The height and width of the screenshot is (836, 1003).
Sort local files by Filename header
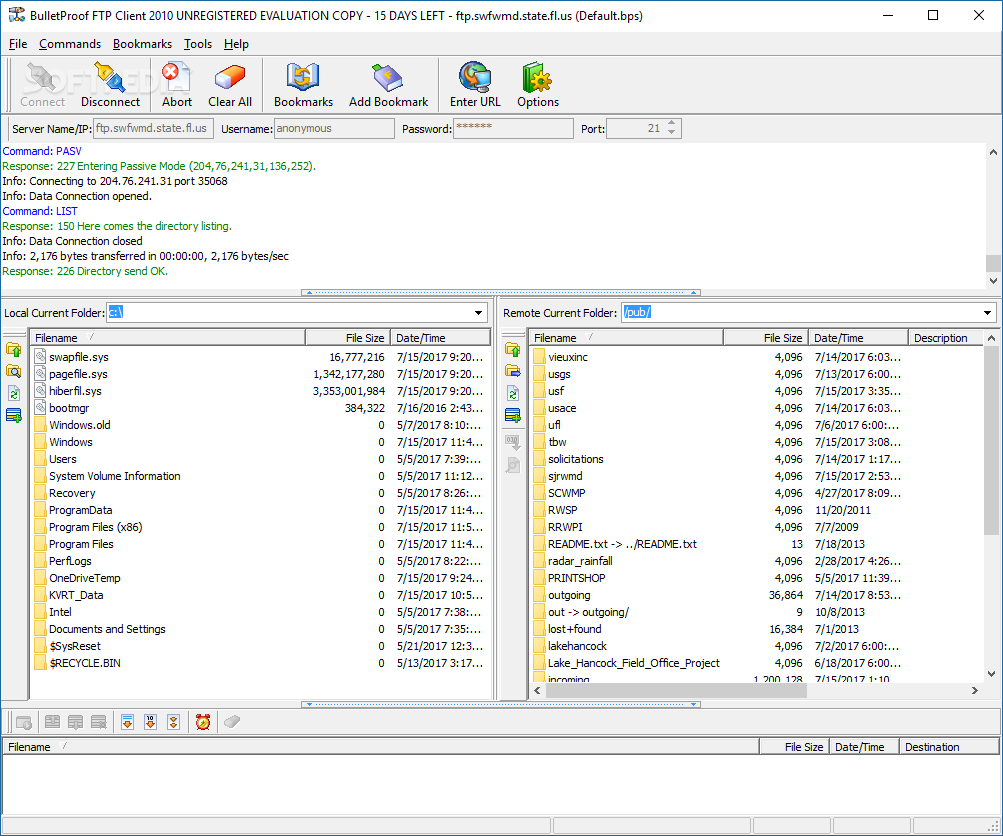click(168, 338)
